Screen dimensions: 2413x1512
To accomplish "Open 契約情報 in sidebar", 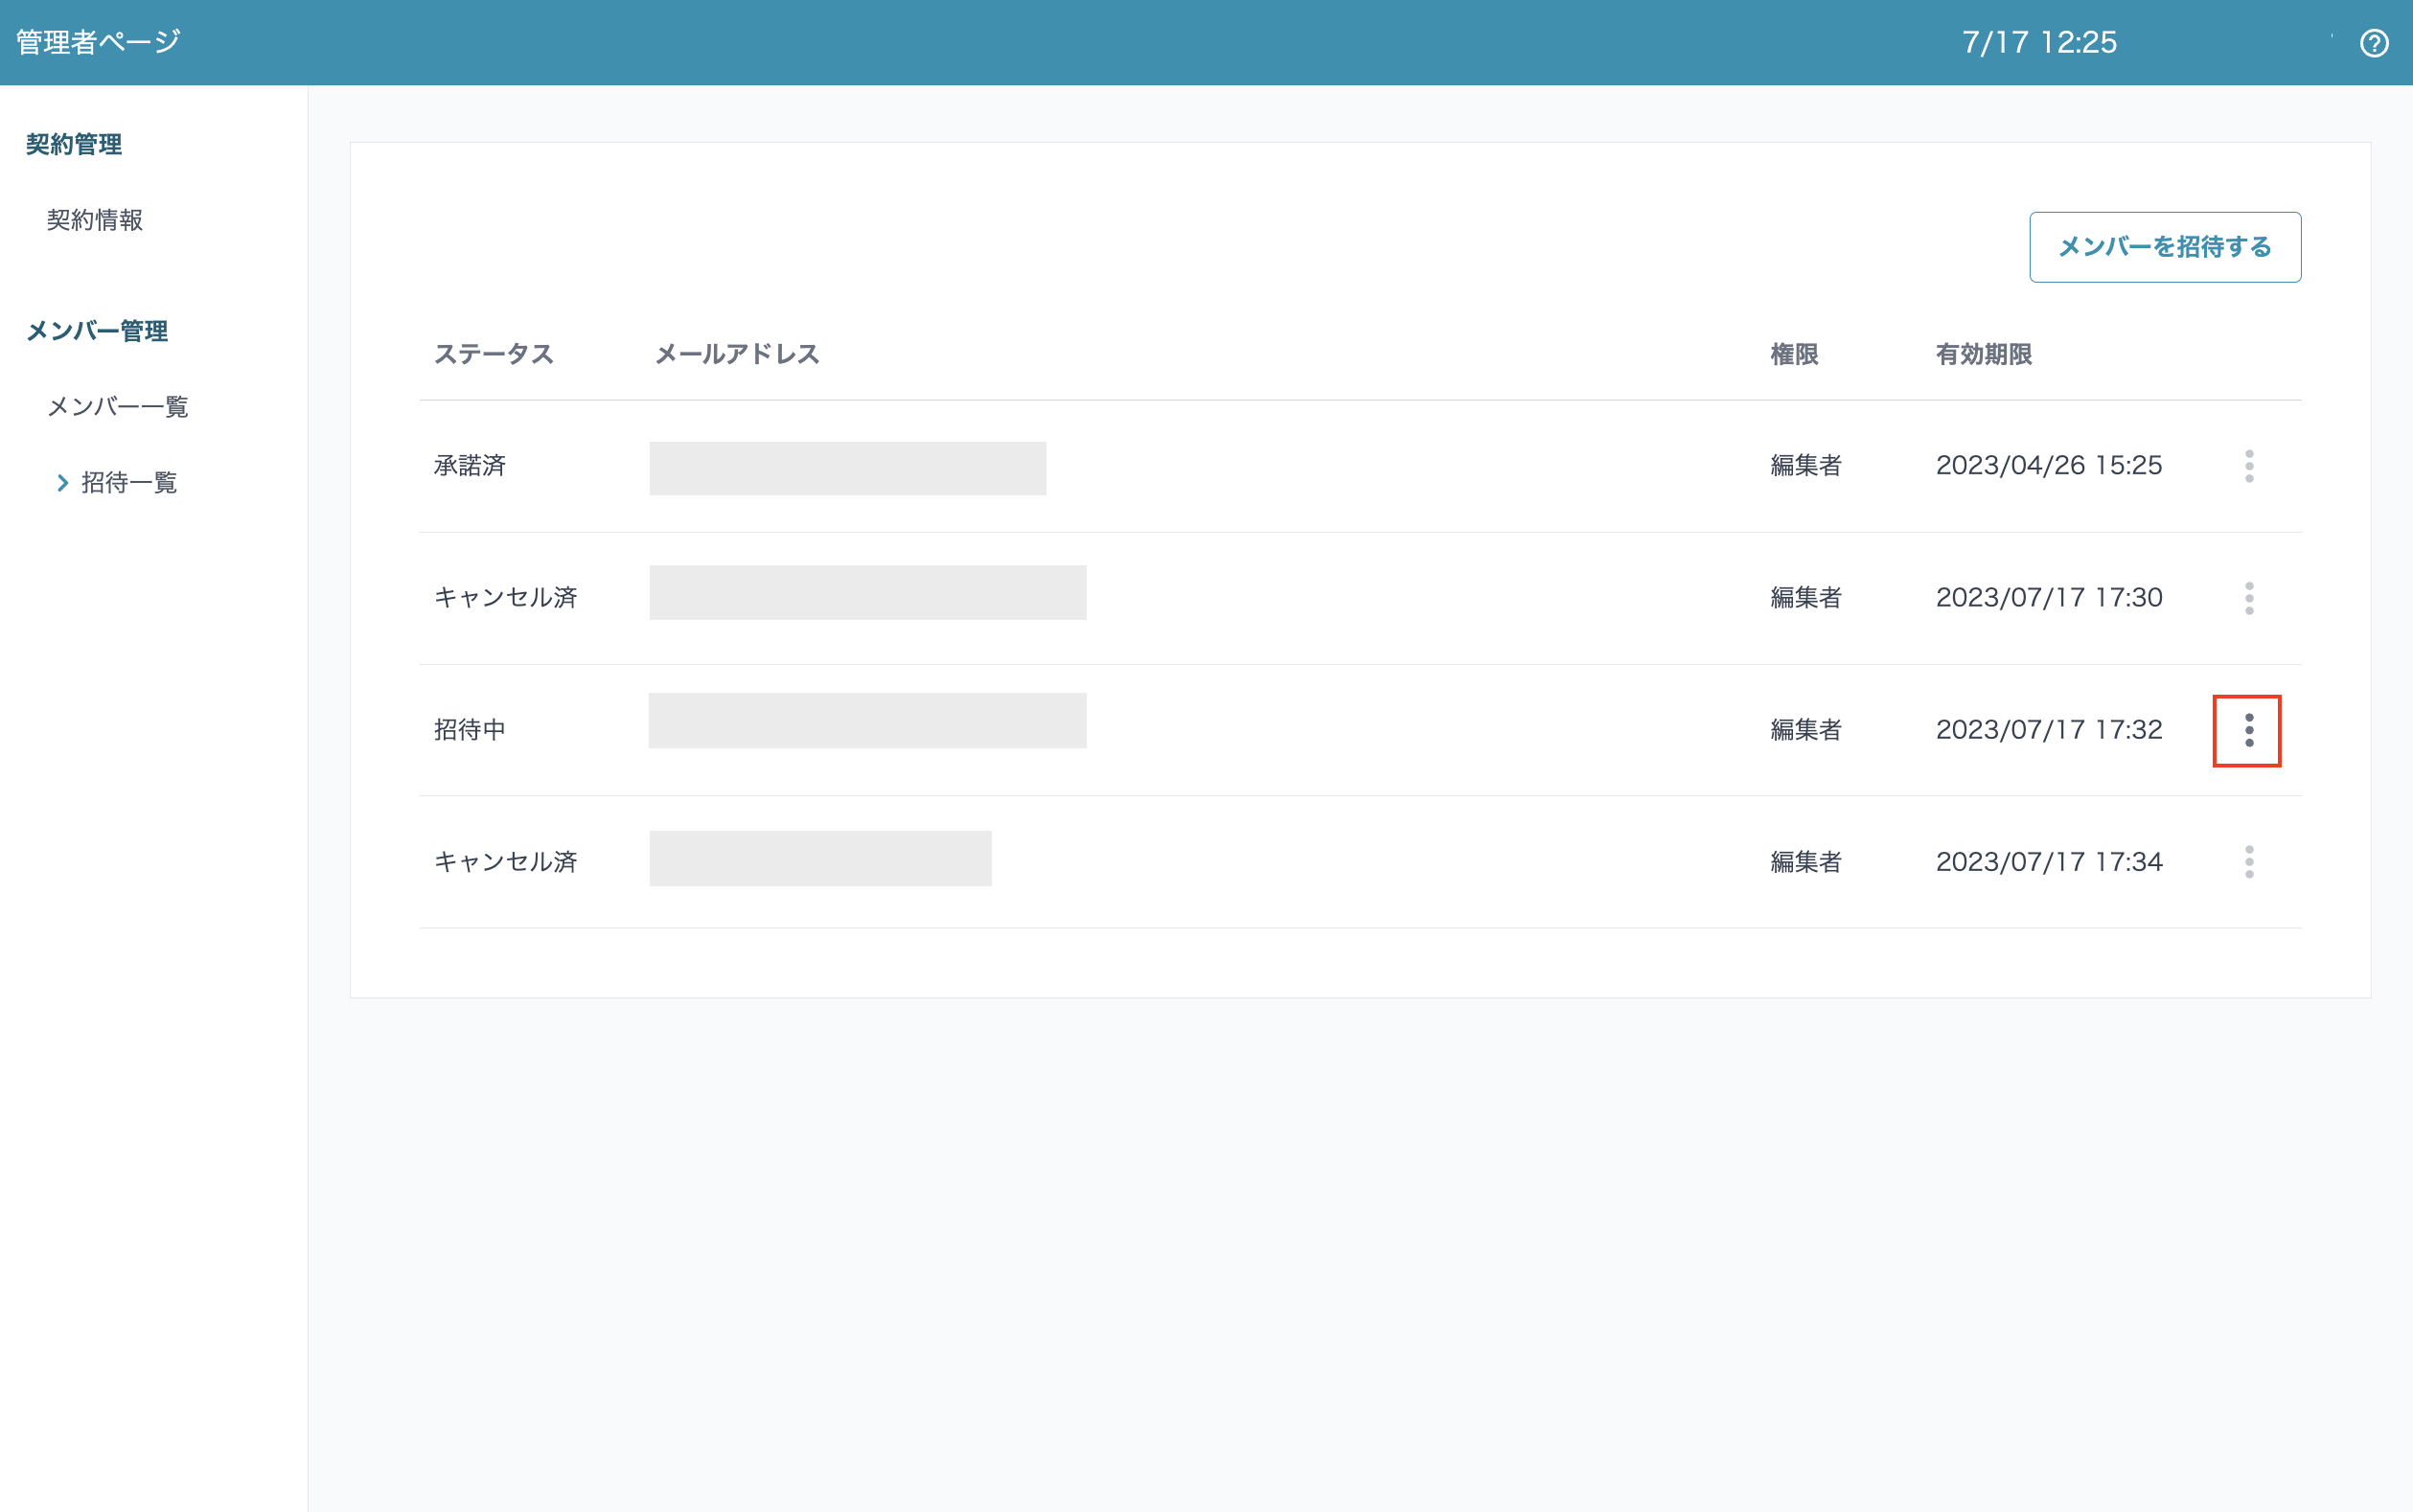I will (95, 220).
